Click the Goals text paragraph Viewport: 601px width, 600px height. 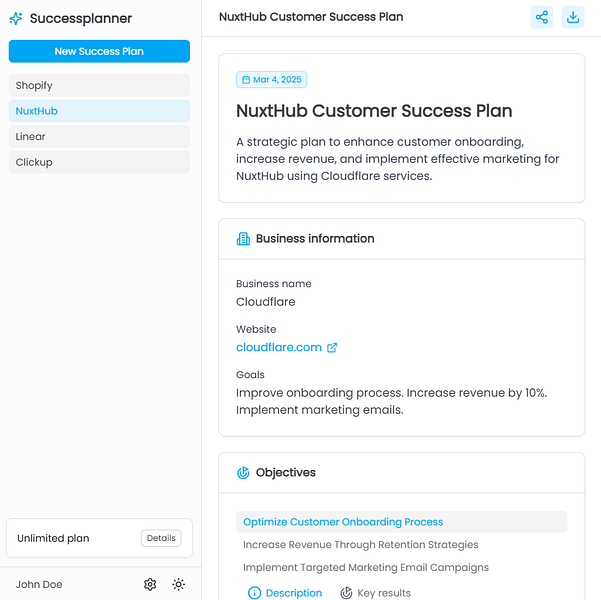click(x=391, y=401)
